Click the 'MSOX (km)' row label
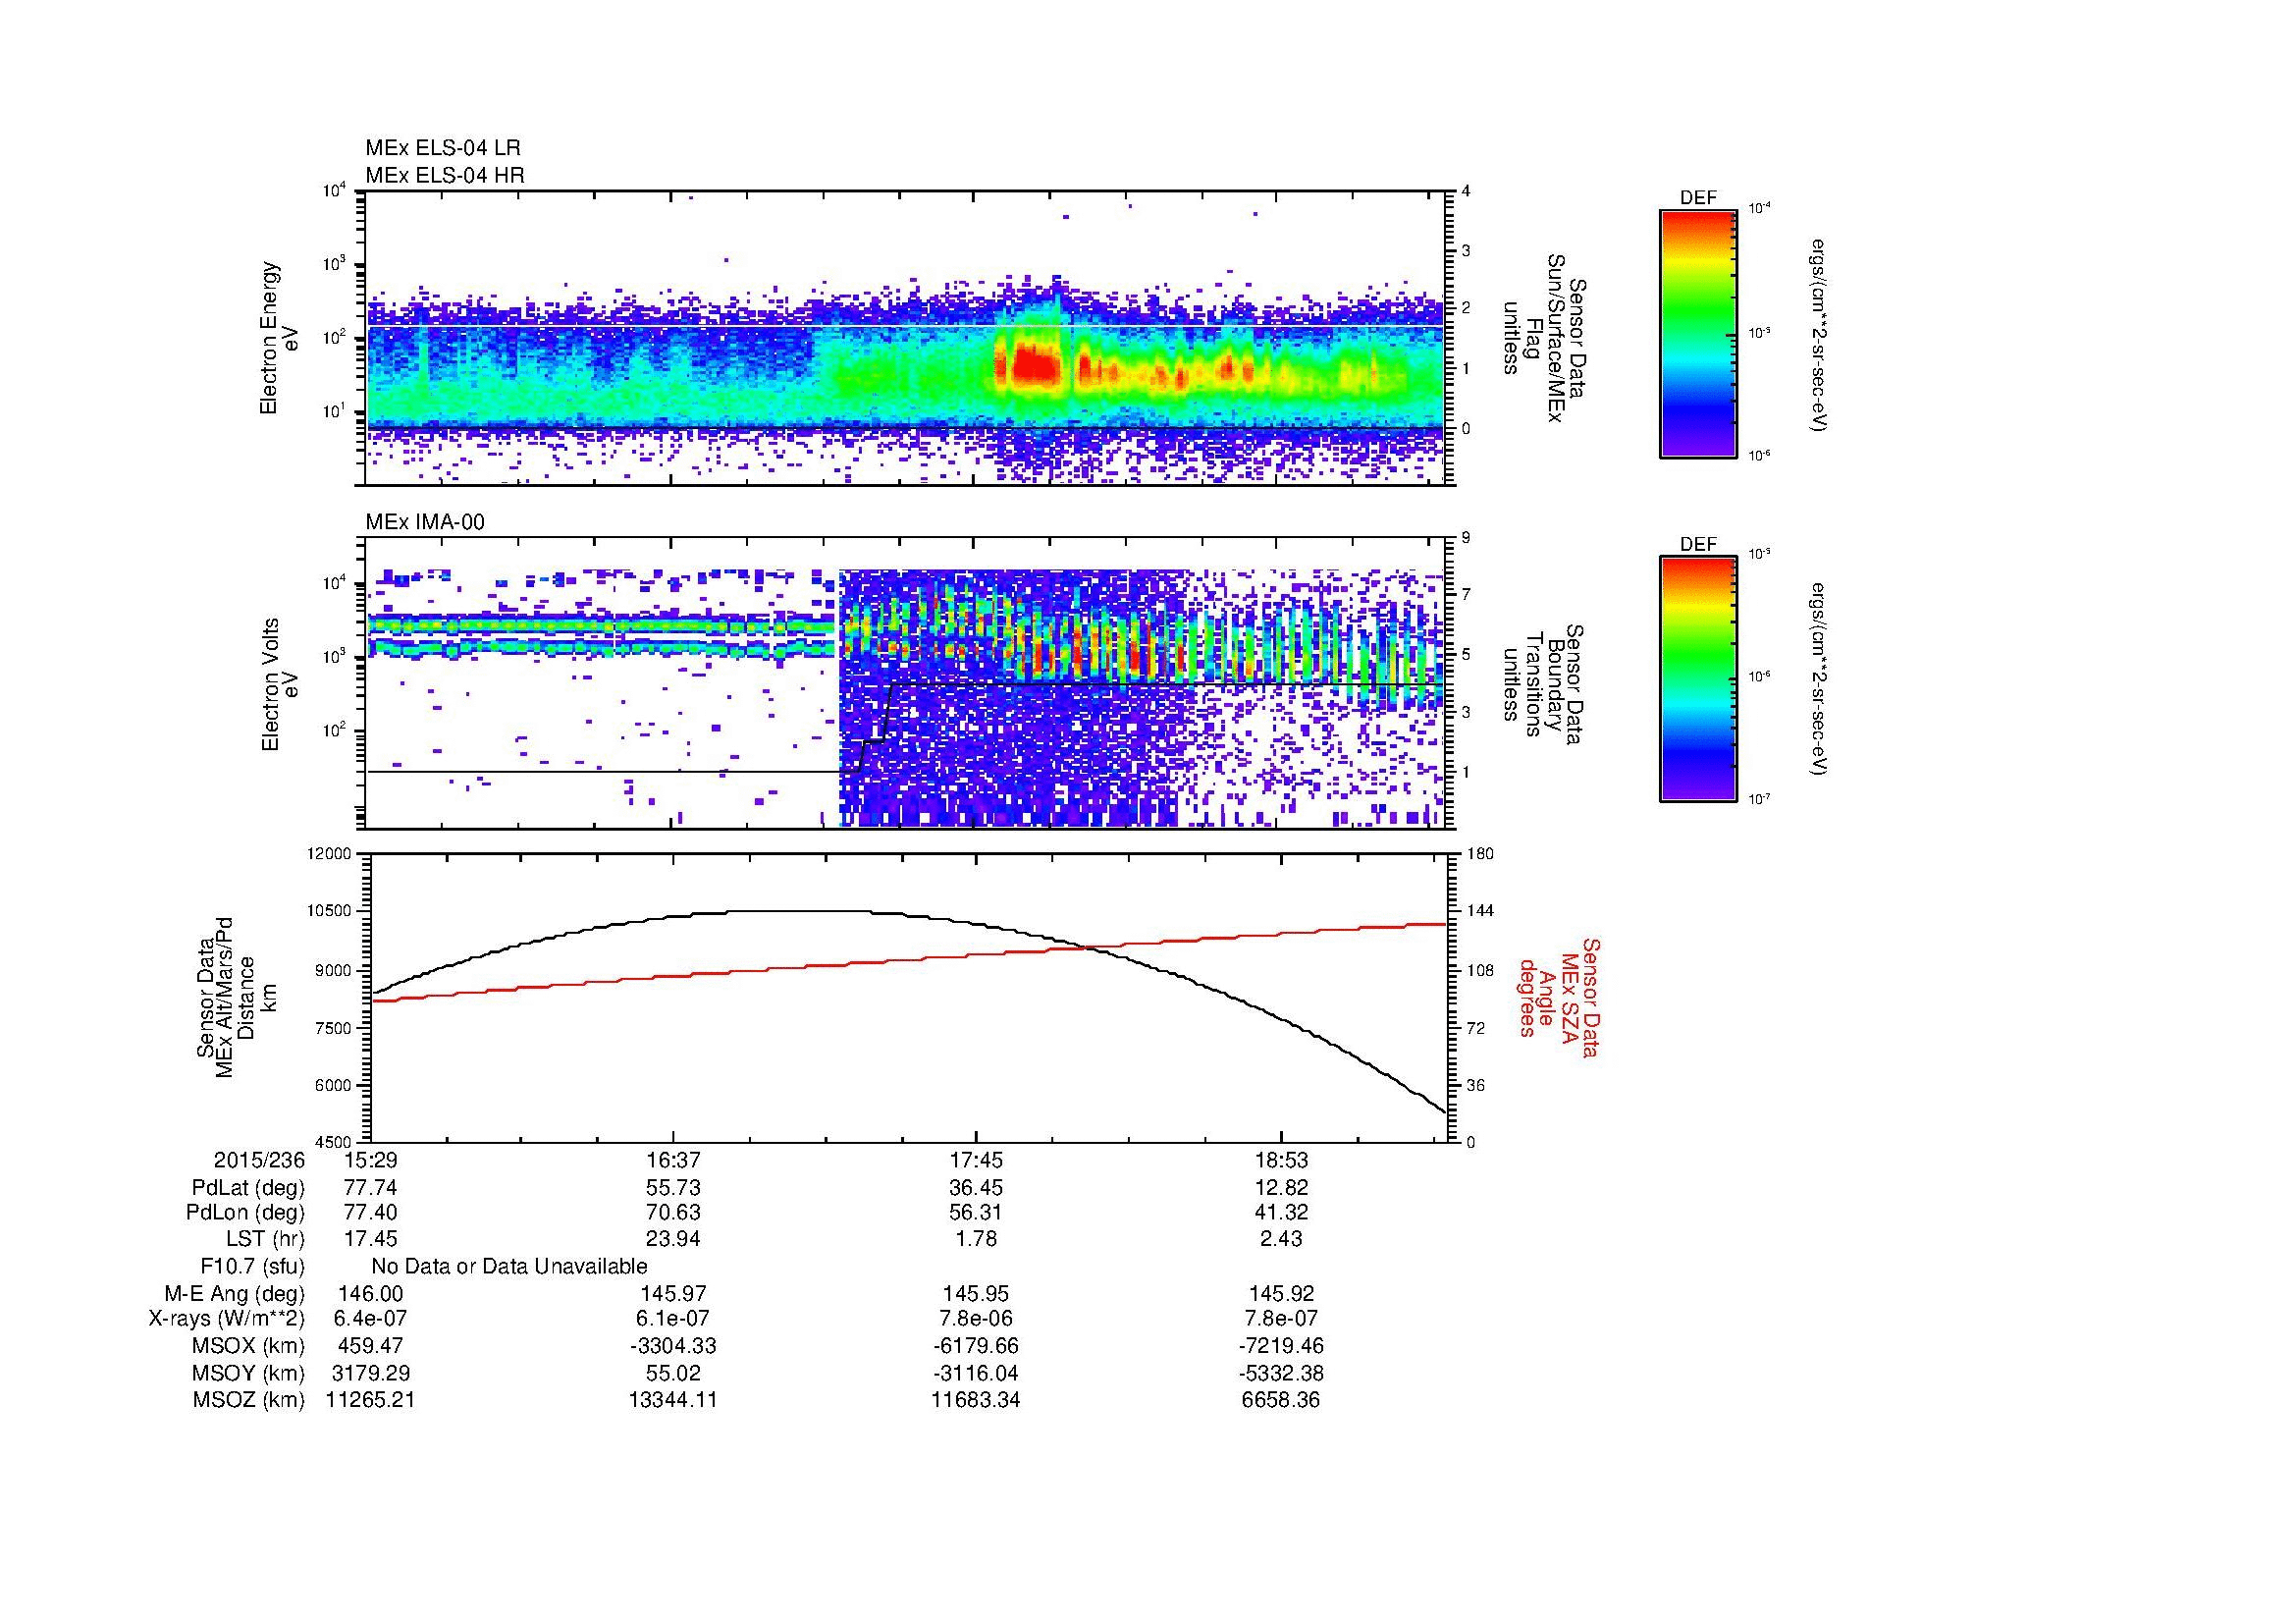The height and width of the screenshot is (1623, 2296). pos(249,1346)
